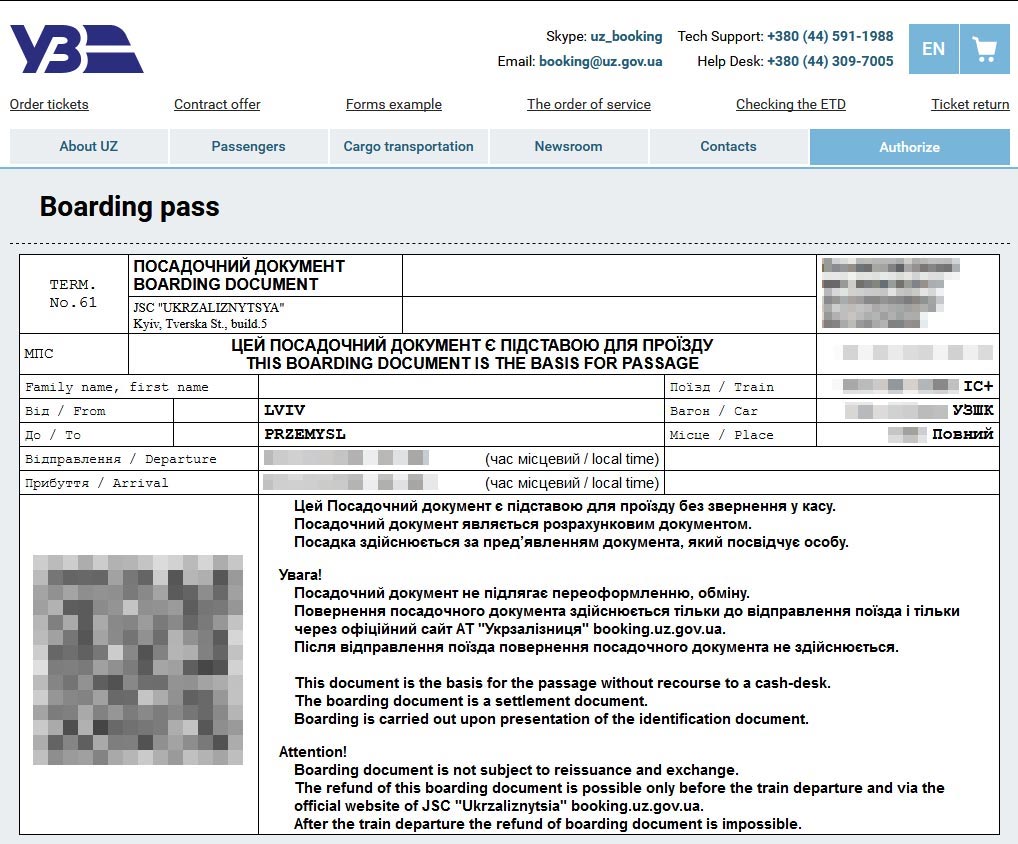Click Boarding document is not subject line
This screenshot has width=1018, height=844.
pyautogui.click(x=516, y=770)
